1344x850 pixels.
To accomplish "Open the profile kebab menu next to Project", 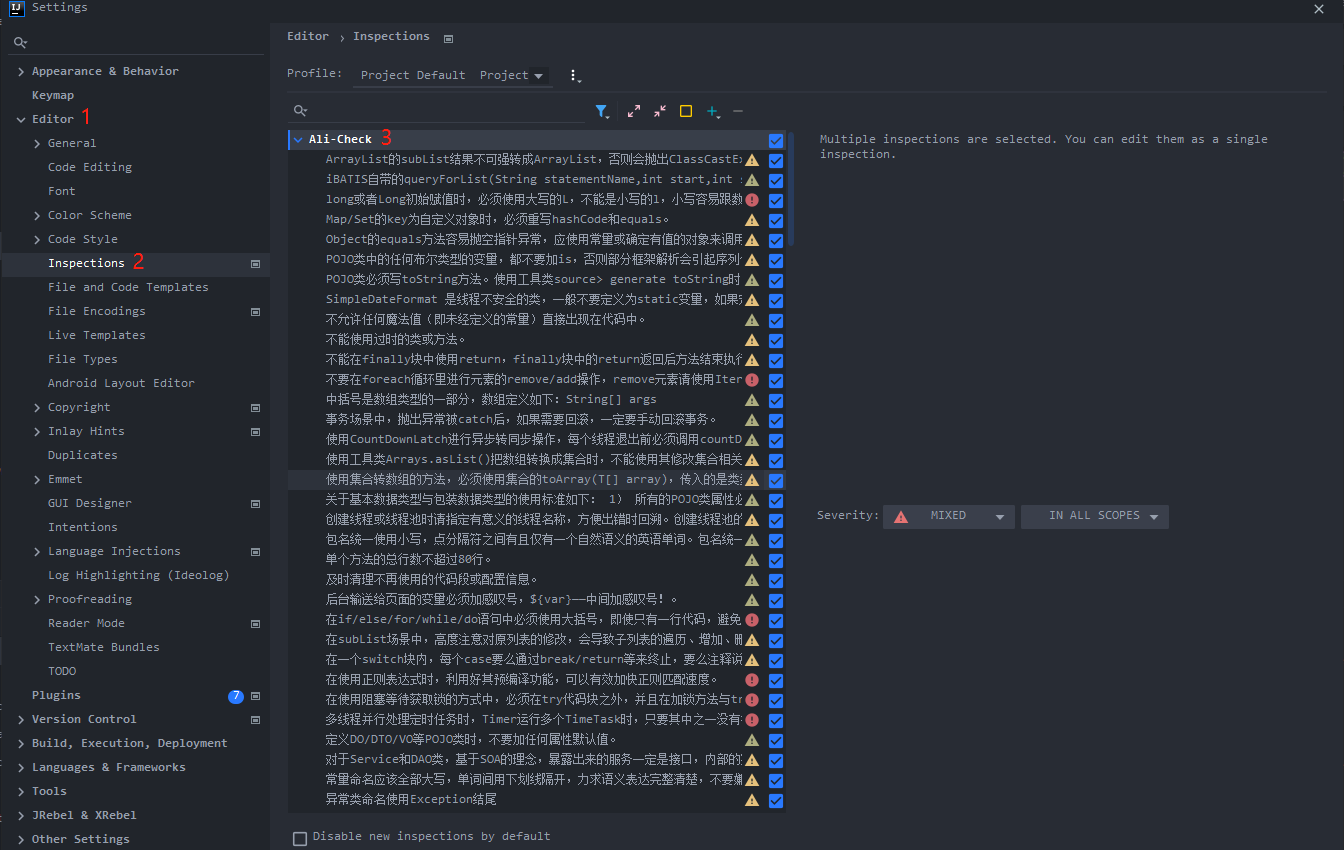I will [x=574, y=76].
